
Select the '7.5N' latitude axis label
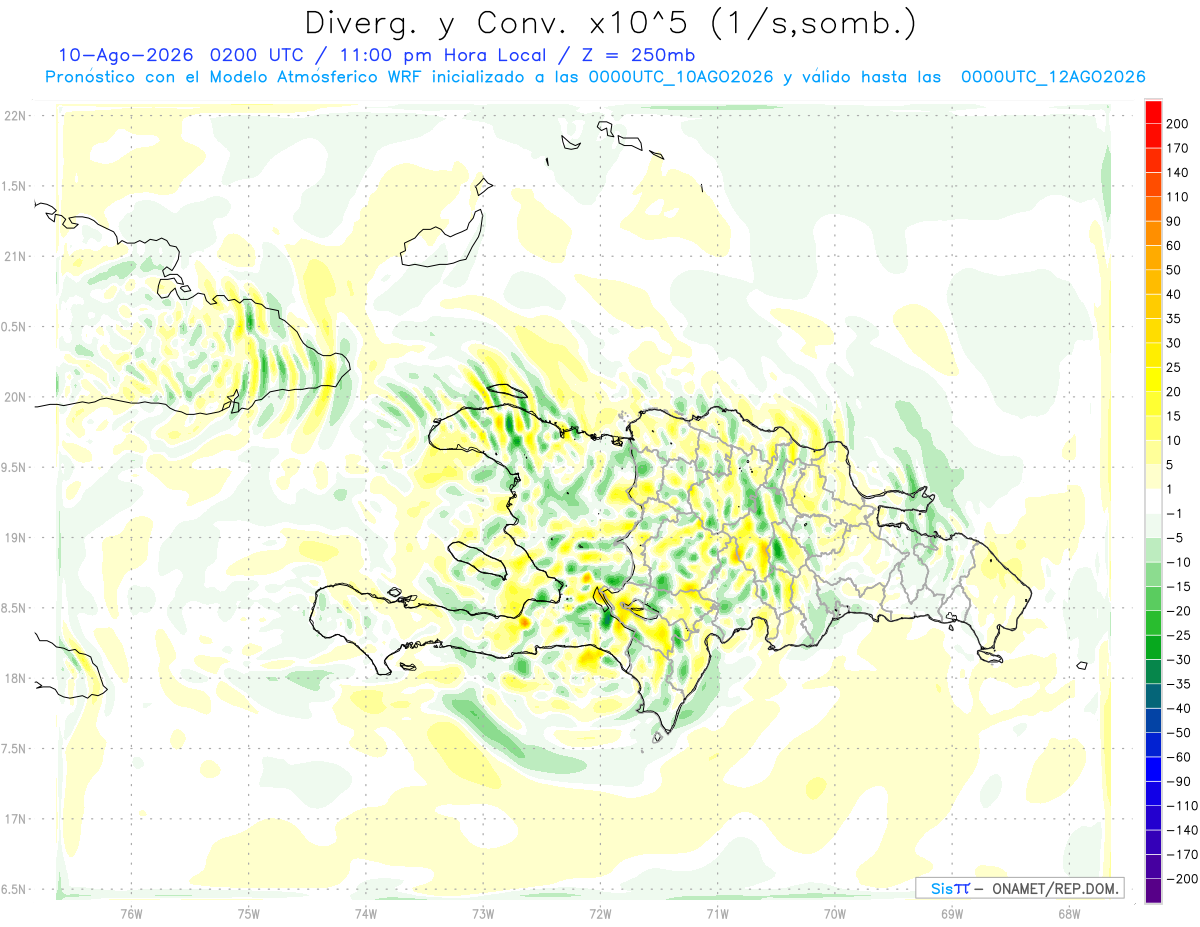pyautogui.click(x=15, y=749)
